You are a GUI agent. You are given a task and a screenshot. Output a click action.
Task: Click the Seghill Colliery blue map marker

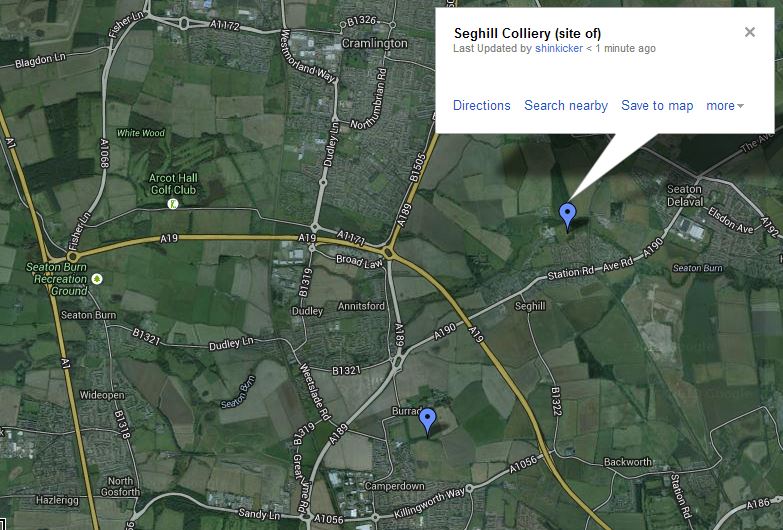(567, 214)
